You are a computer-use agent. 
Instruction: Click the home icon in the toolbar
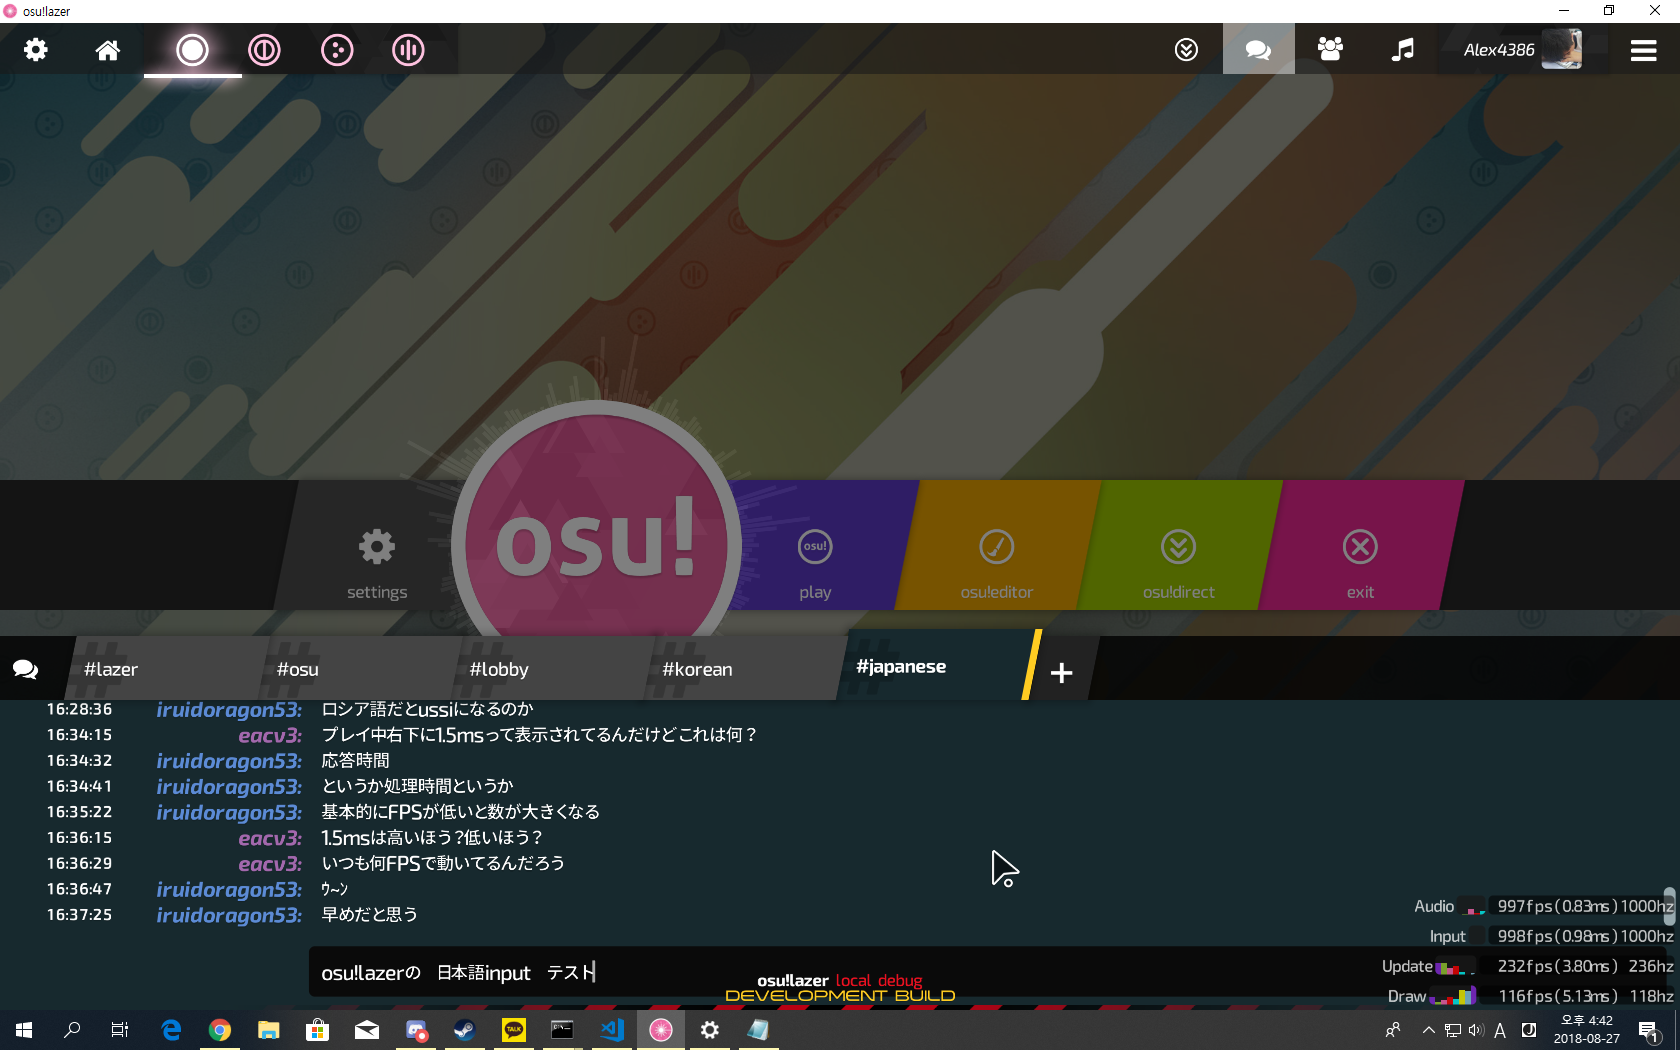[107, 49]
